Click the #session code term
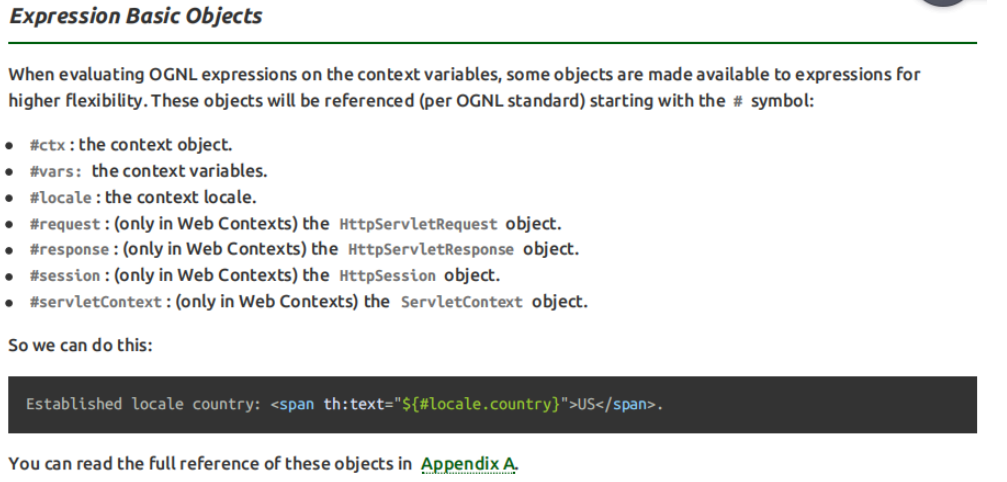The width and height of the screenshot is (1007, 482). click(65, 276)
